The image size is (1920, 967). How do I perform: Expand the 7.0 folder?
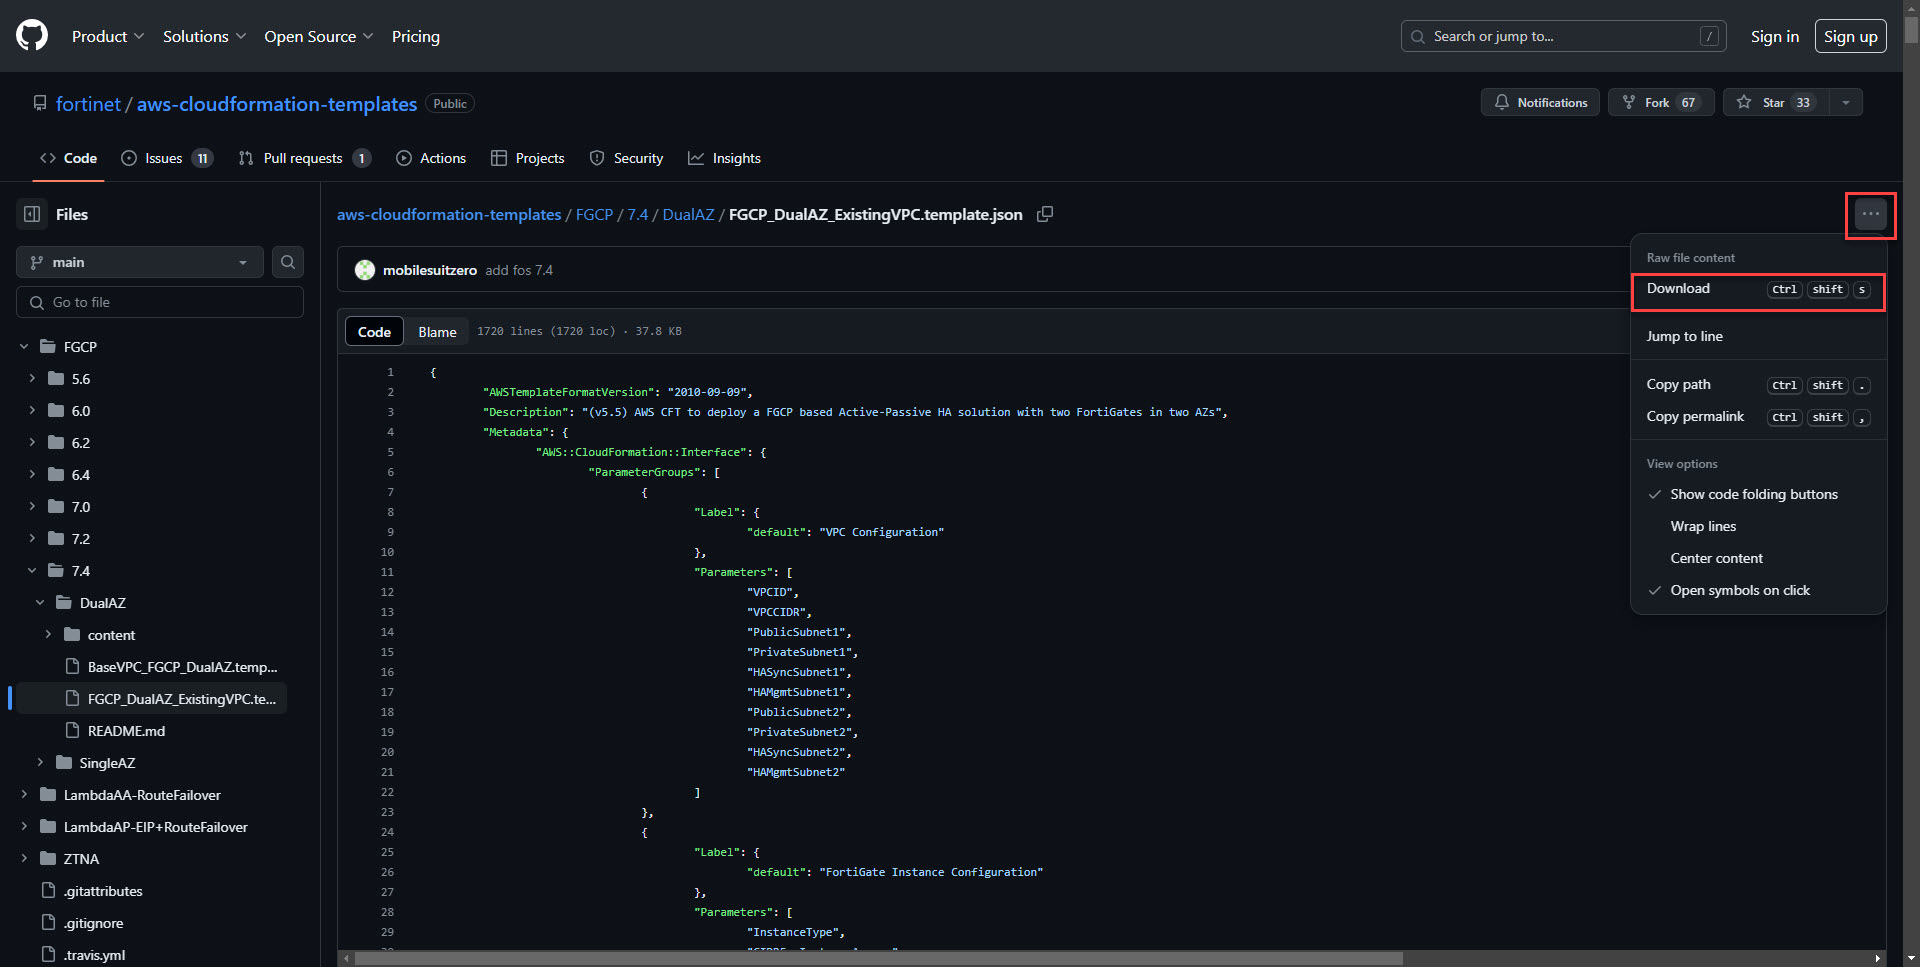(x=32, y=507)
